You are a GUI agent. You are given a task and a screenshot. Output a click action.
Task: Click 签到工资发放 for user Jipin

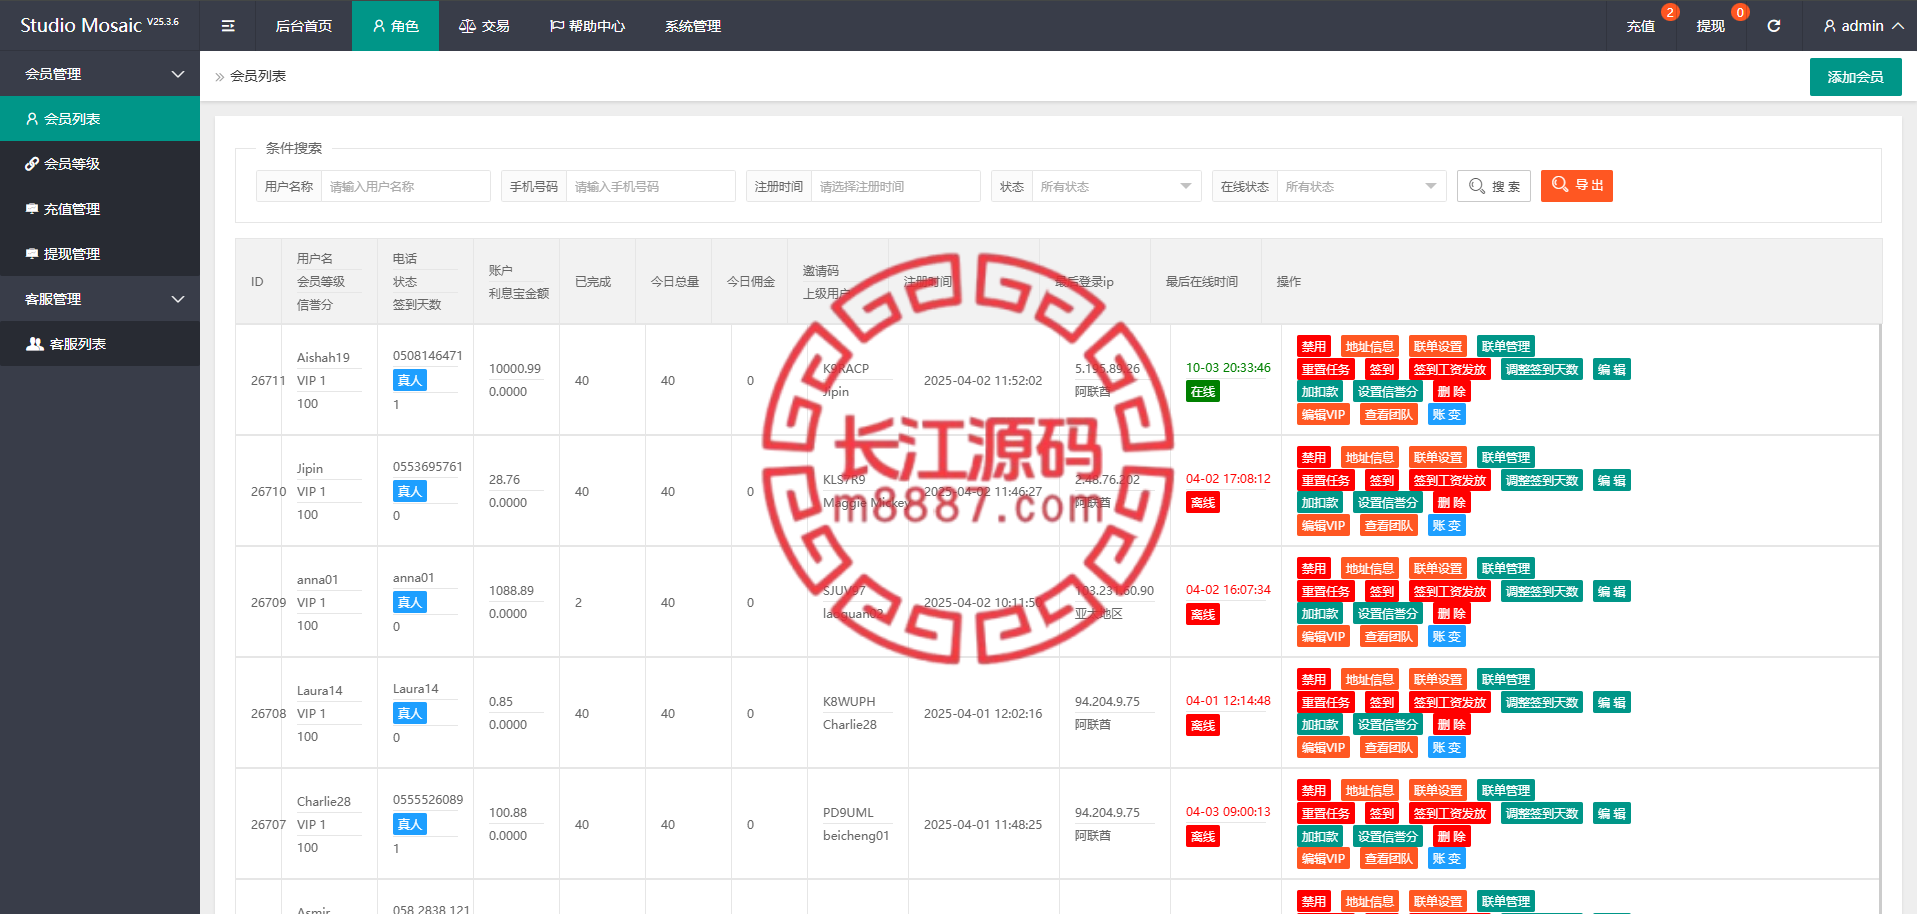pos(1449,481)
